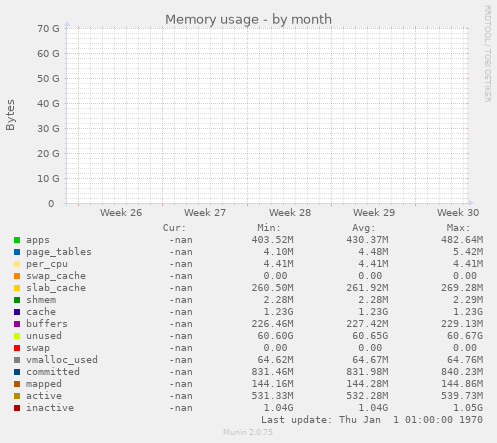Select the 'vmalloc_used' legend label
The width and height of the screenshot is (497, 443).
coord(62,360)
